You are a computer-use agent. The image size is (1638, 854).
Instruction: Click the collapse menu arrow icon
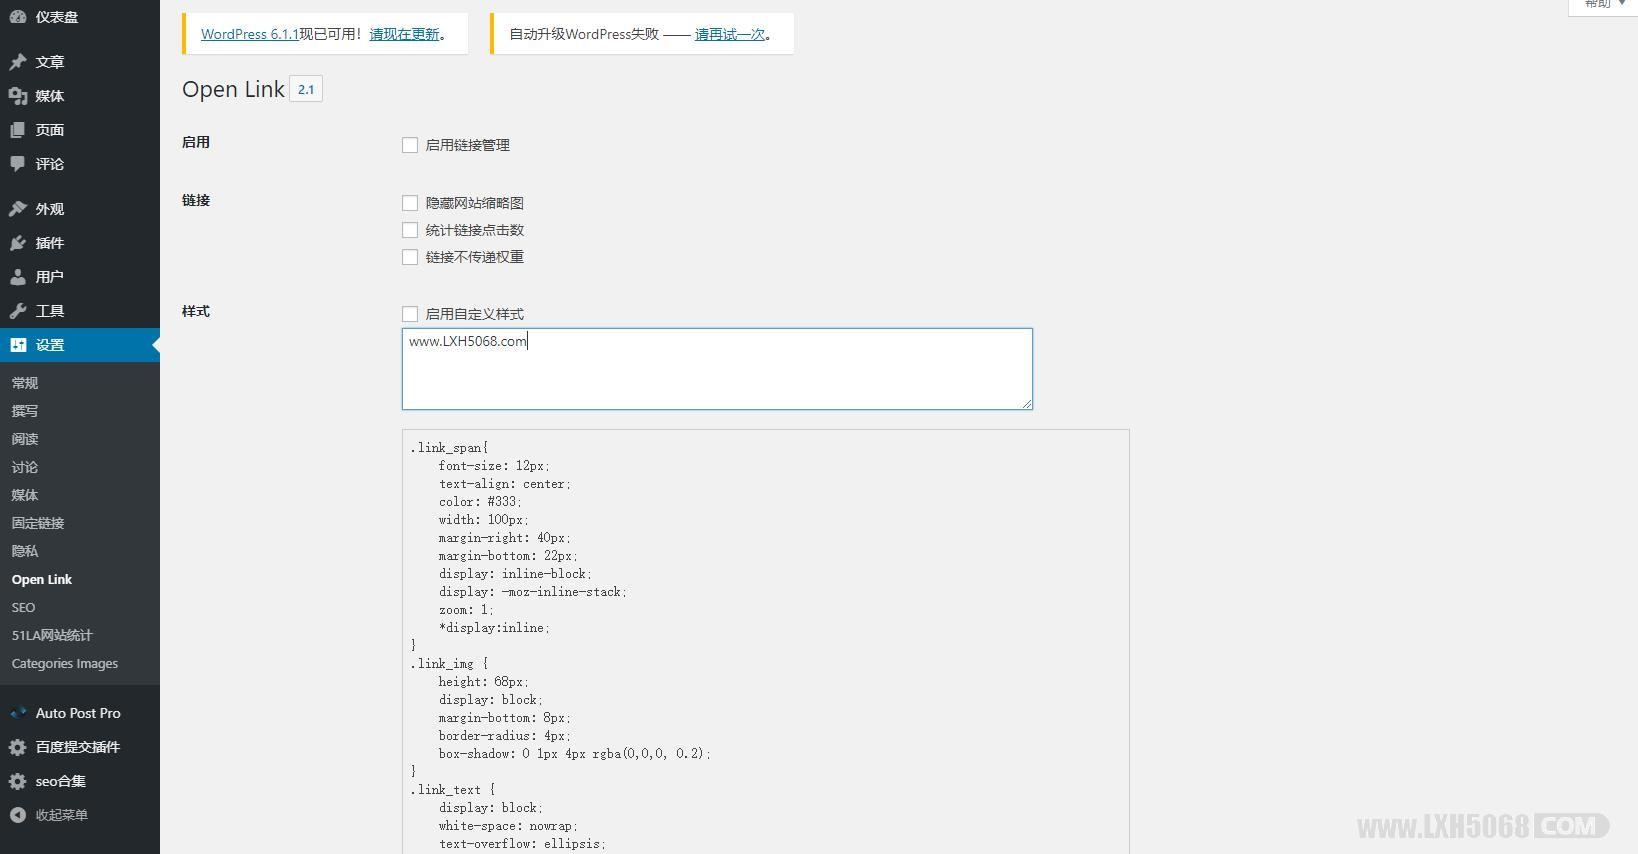coord(18,815)
